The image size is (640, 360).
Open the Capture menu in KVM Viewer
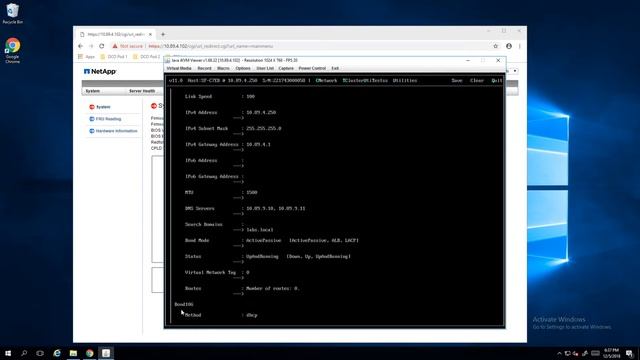(x=286, y=68)
